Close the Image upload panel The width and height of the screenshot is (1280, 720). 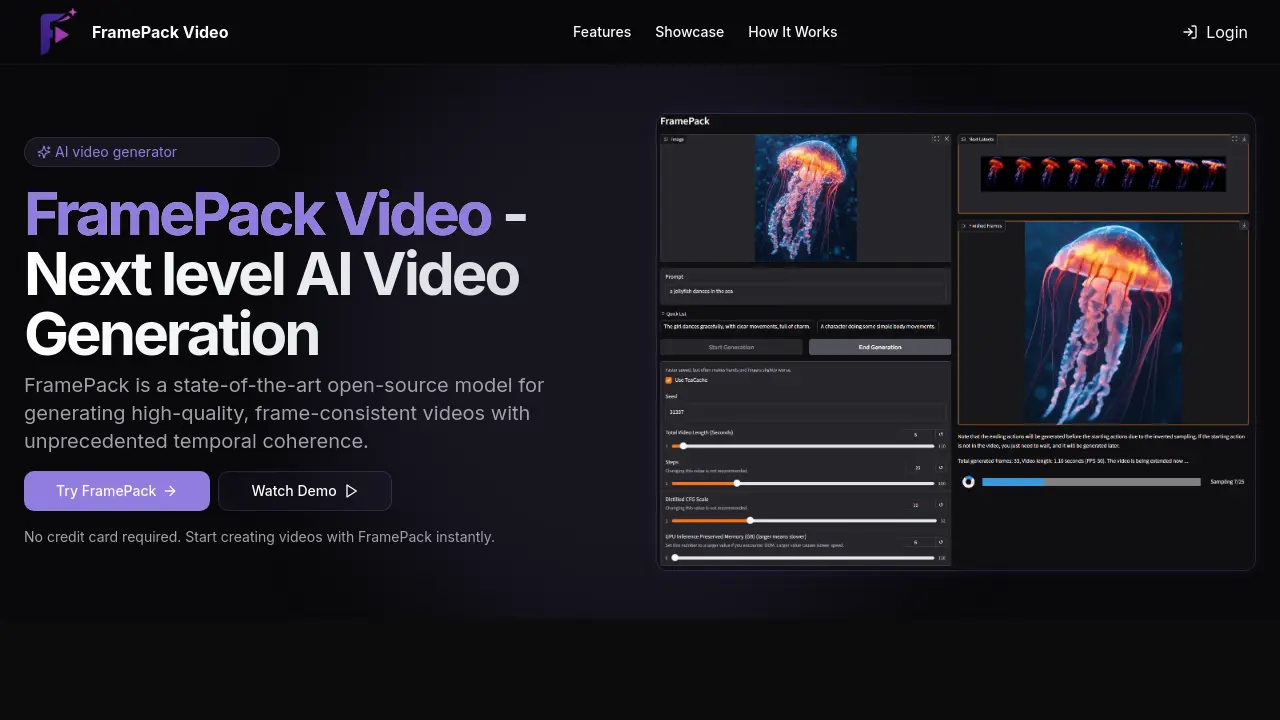point(947,139)
